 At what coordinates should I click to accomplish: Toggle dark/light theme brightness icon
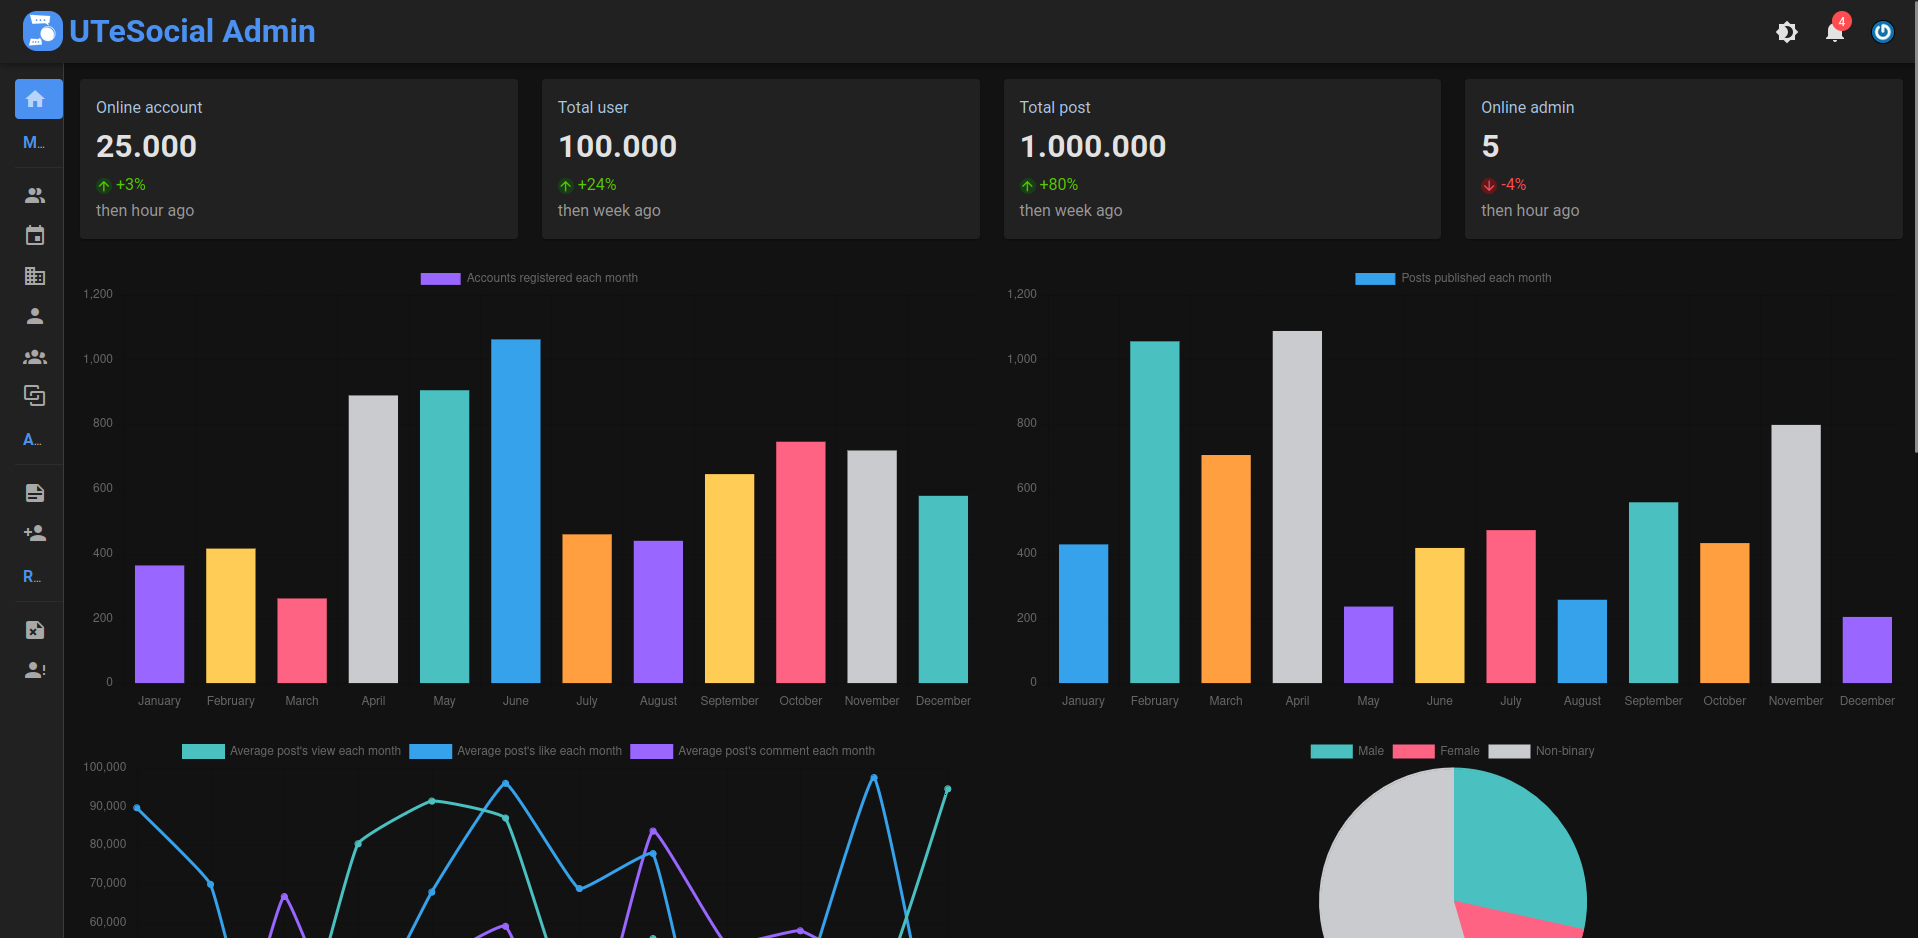click(x=1786, y=32)
